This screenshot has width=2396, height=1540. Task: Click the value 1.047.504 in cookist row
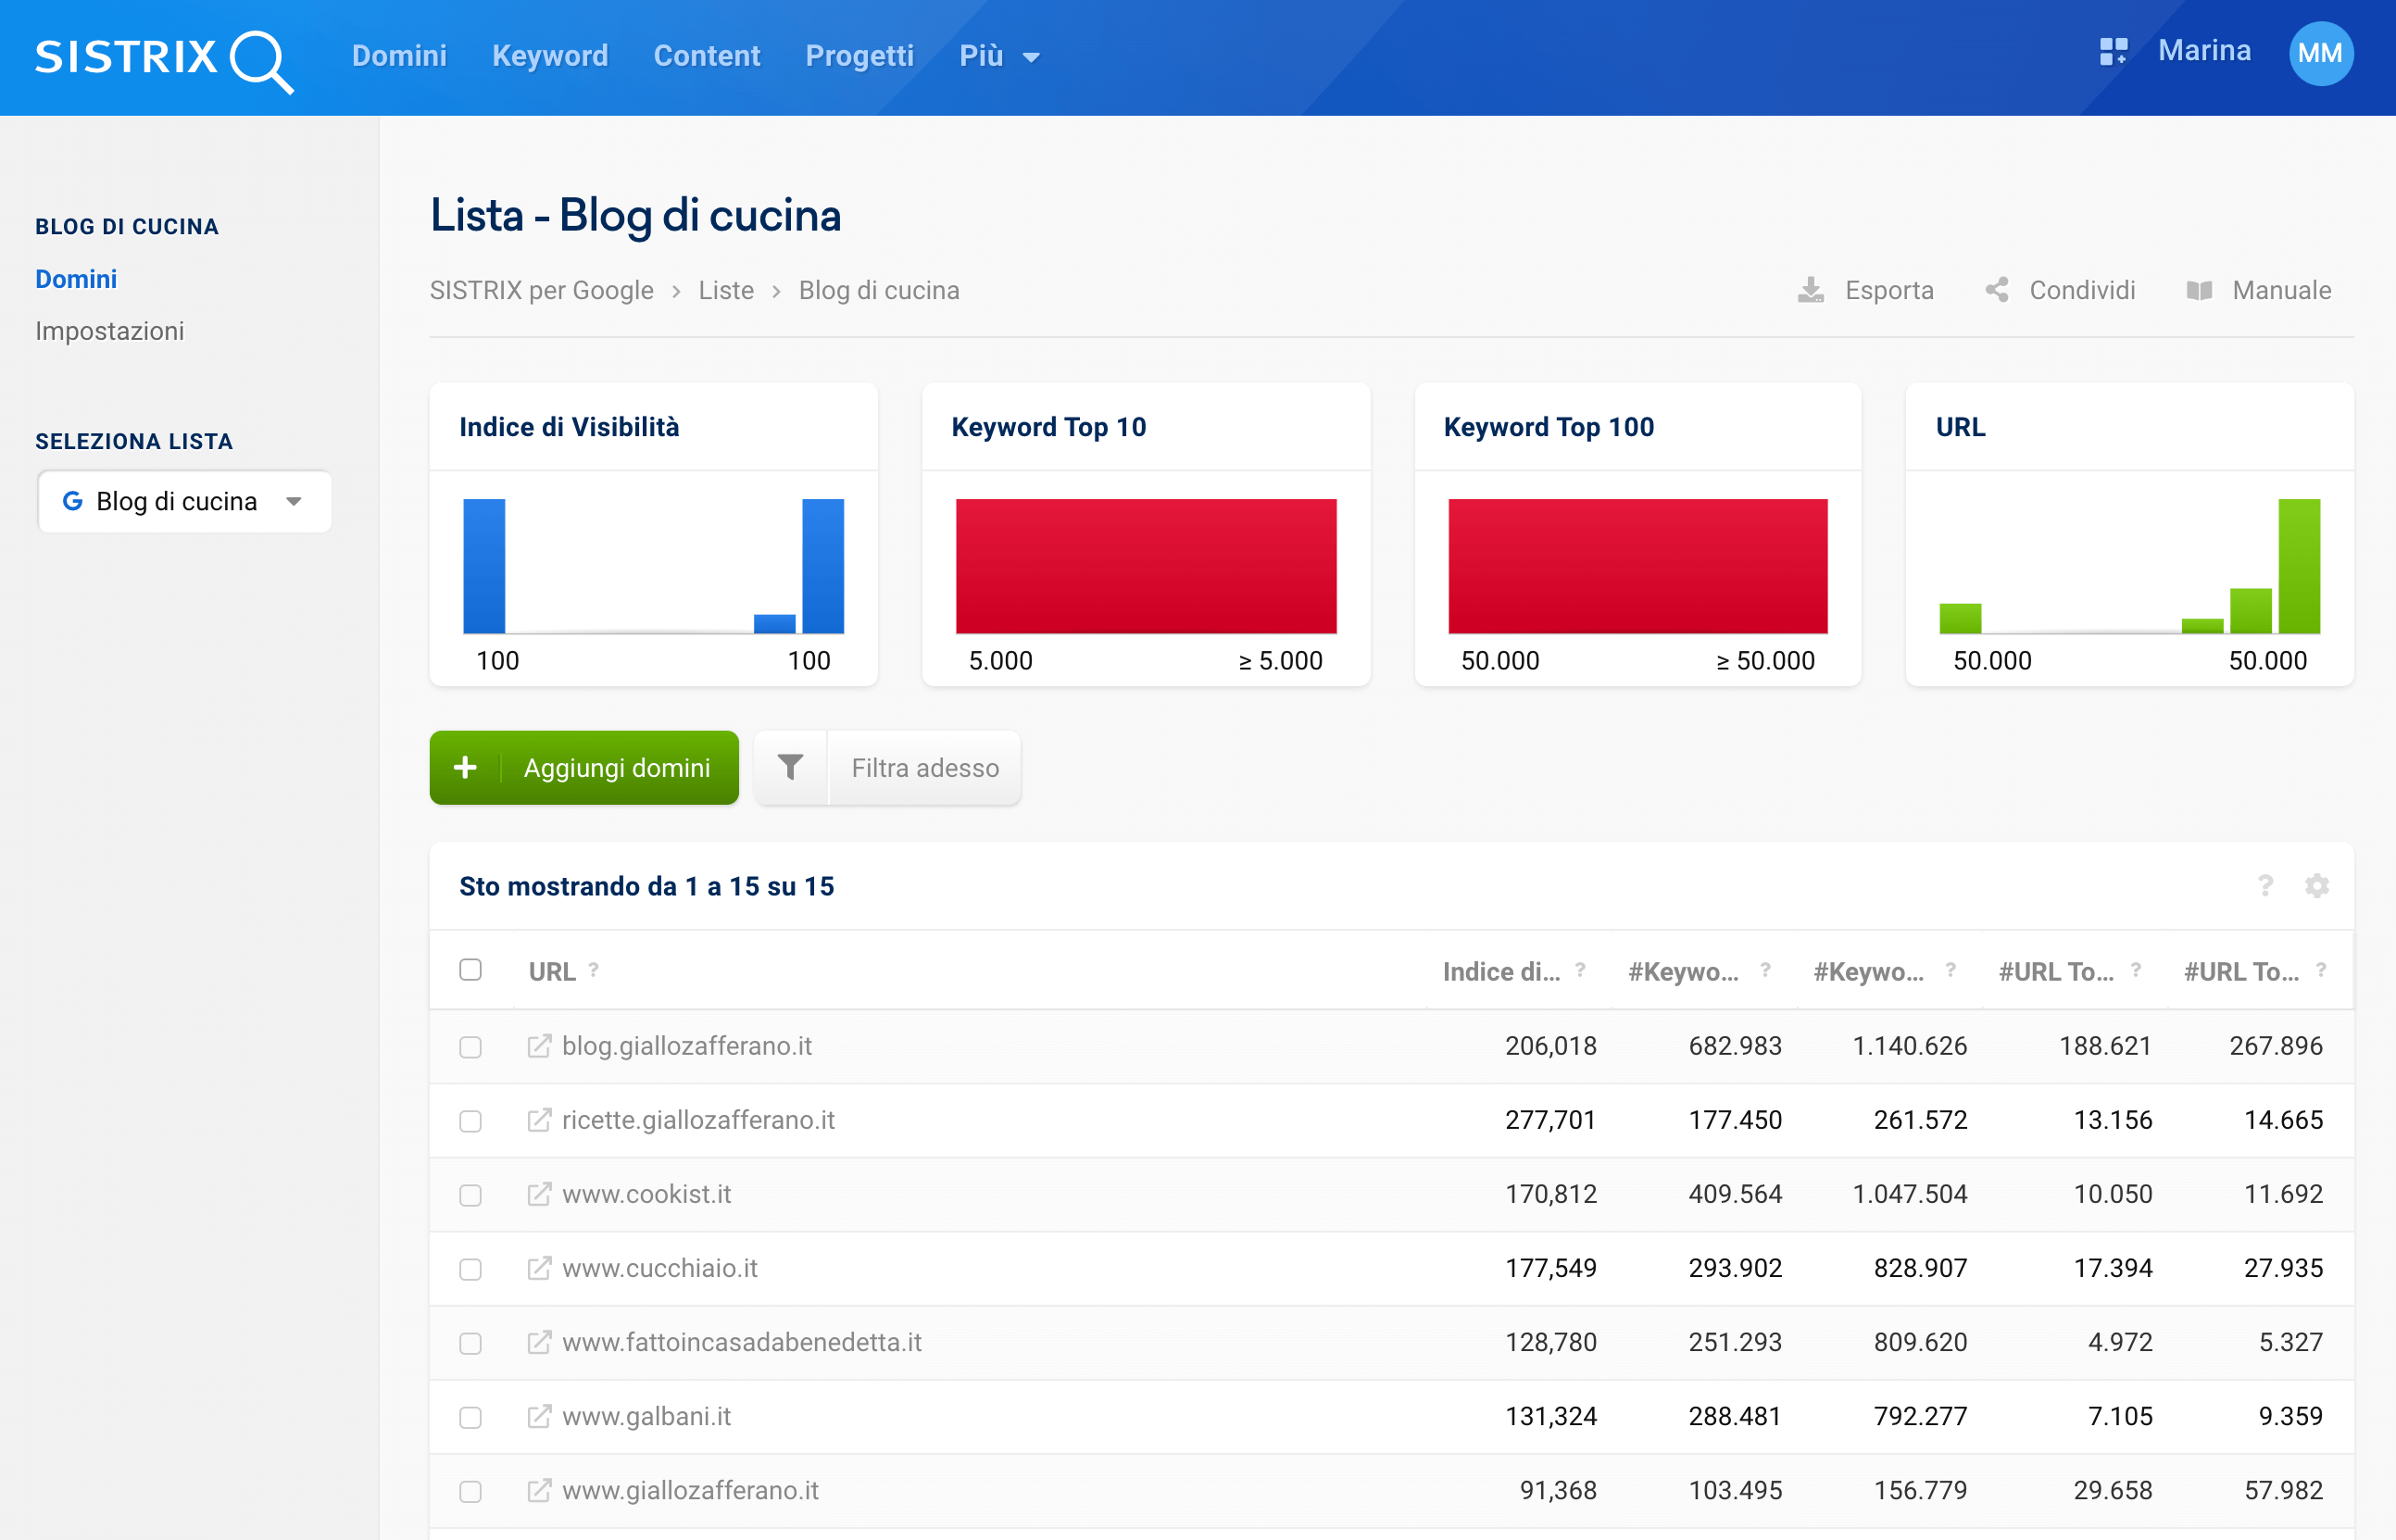1909,1194
